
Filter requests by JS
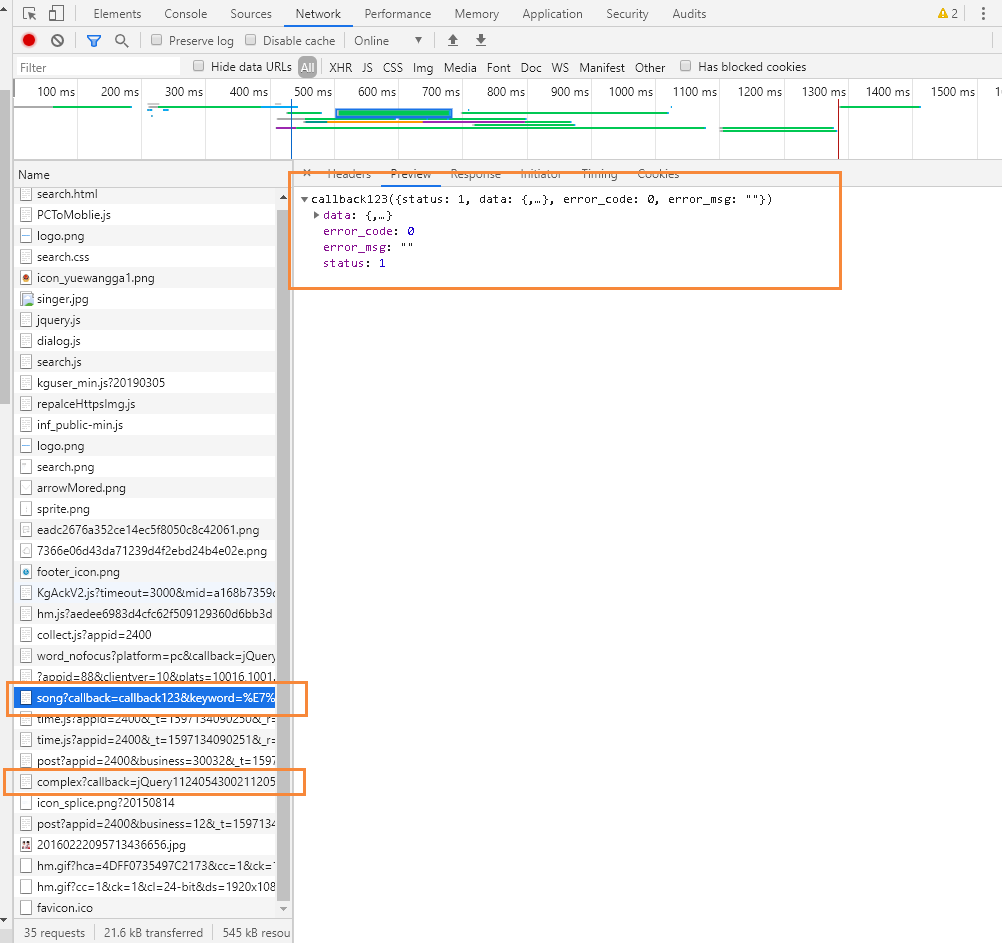click(367, 67)
